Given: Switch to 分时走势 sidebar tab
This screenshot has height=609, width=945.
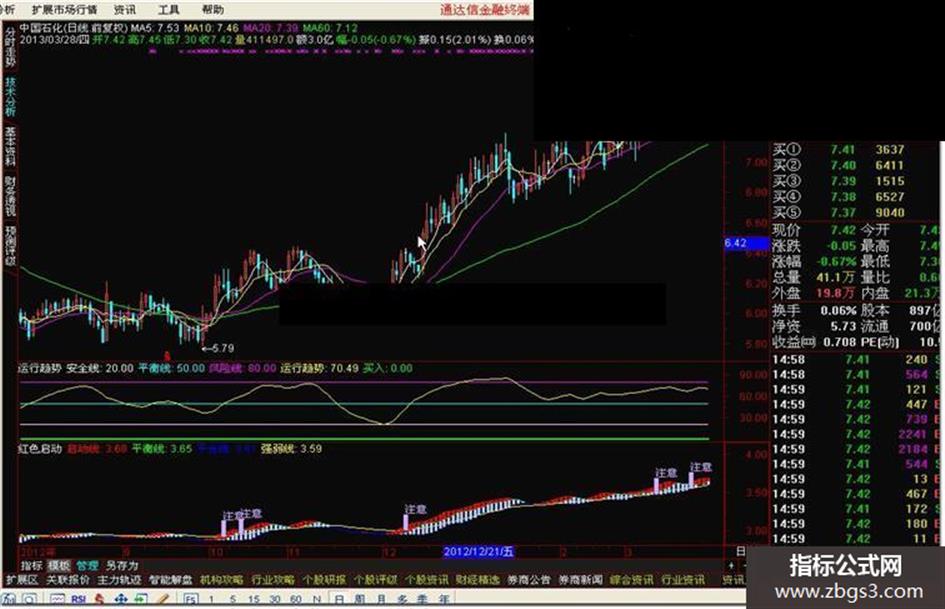Looking at the screenshot, I should click(x=10, y=47).
